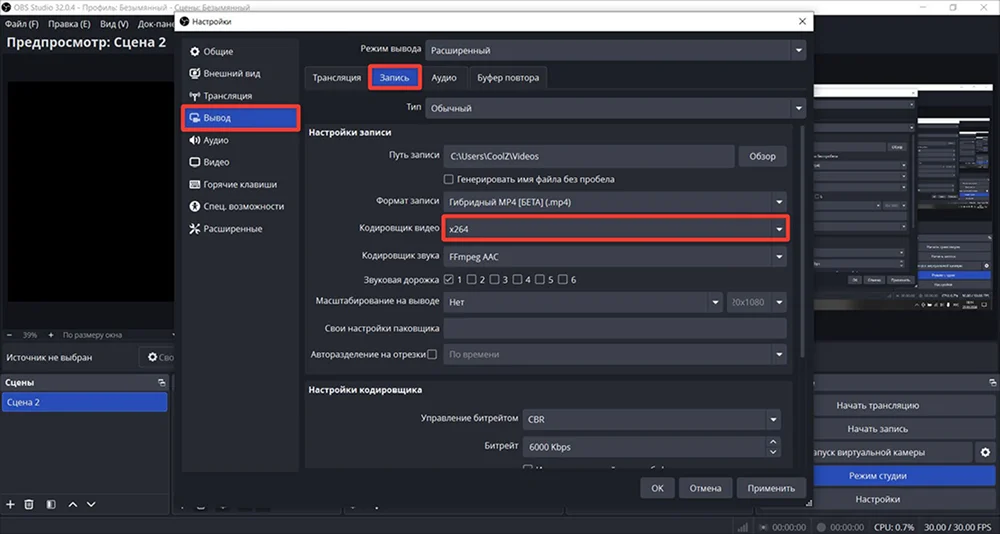Delete selected scene with trash icon
1000x534 pixels.
(x=29, y=505)
